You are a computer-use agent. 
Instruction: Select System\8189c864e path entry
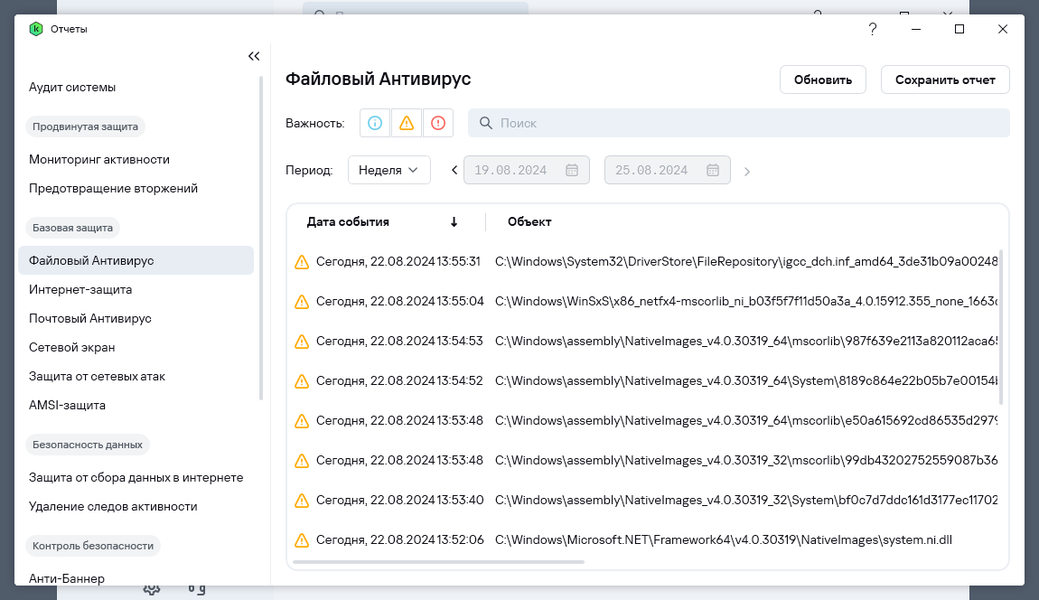click(x=746, y=381)
